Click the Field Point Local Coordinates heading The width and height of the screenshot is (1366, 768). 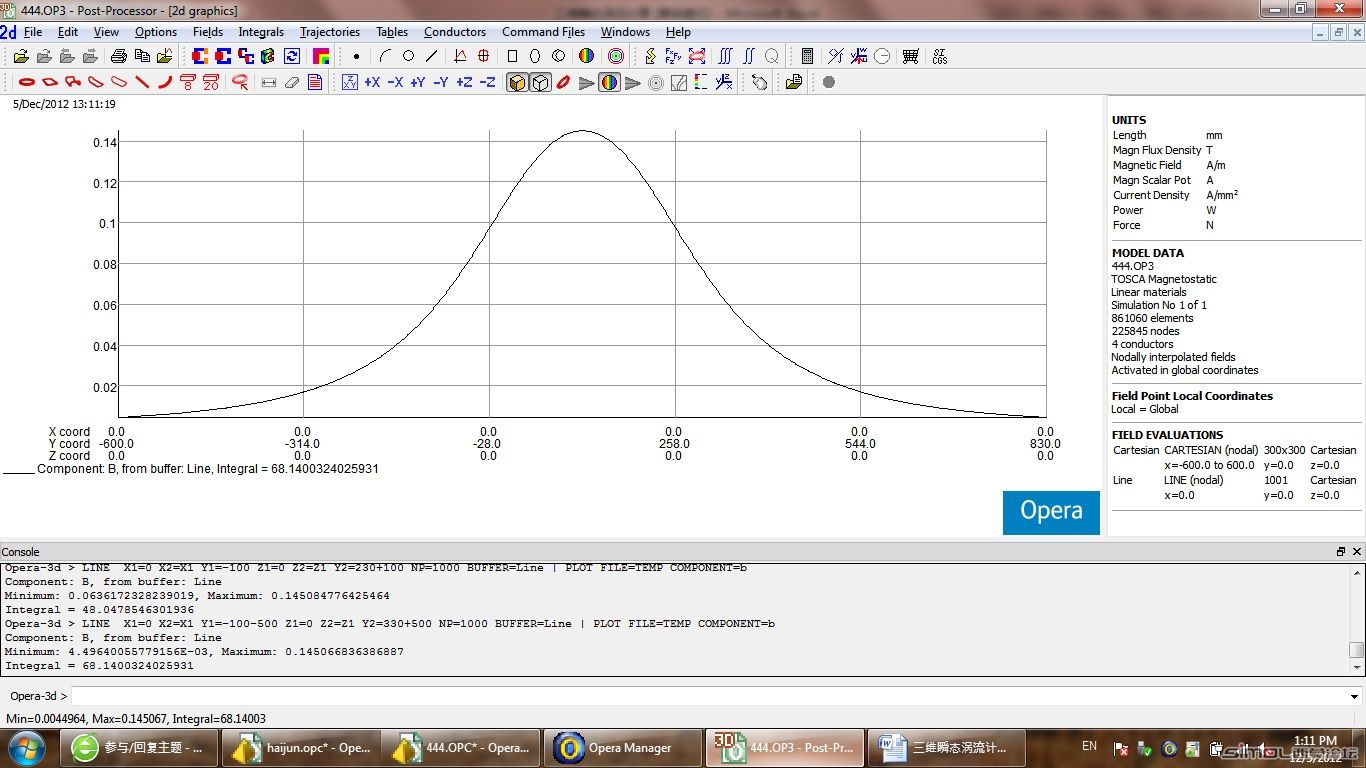pos(1192,396)
